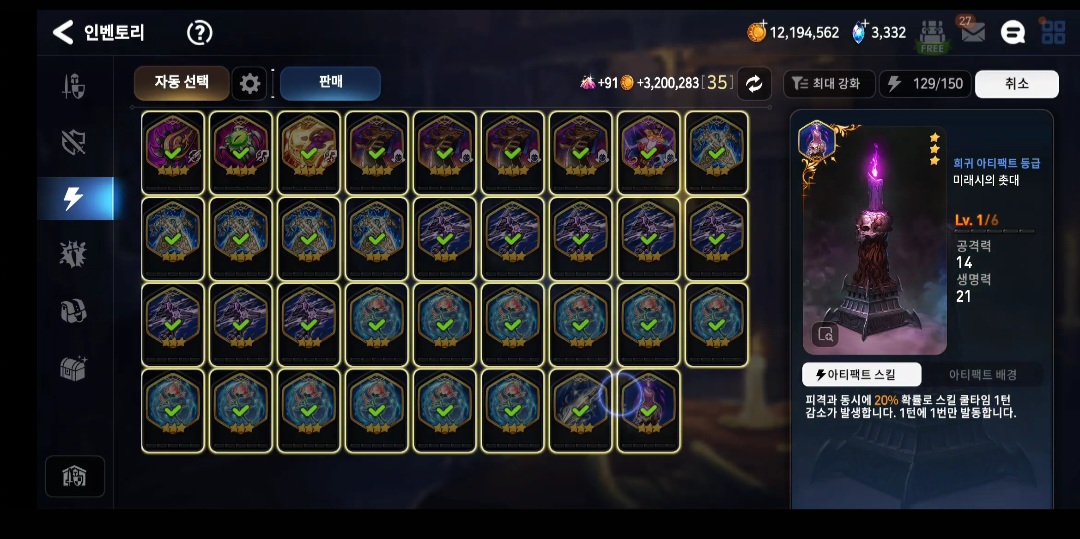Open the main menu grid icon
Screen dimensions: 1080x539
(1053, 32)
